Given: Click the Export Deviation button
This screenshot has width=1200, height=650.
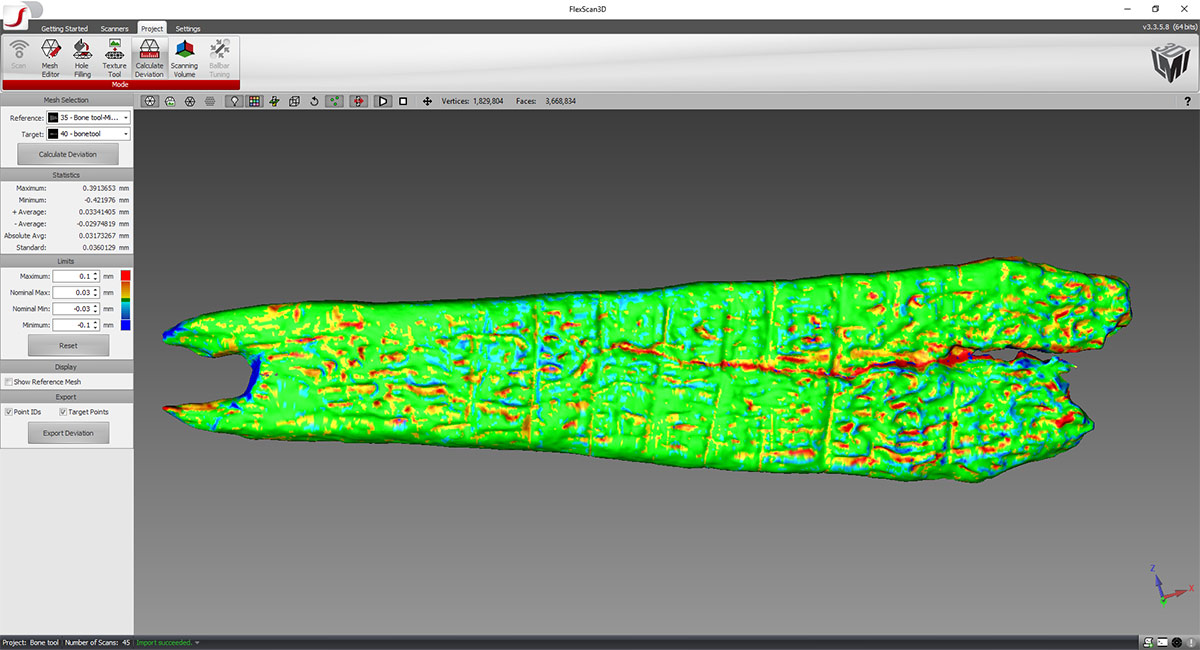Looking at the screenshot, I should 67,432.
